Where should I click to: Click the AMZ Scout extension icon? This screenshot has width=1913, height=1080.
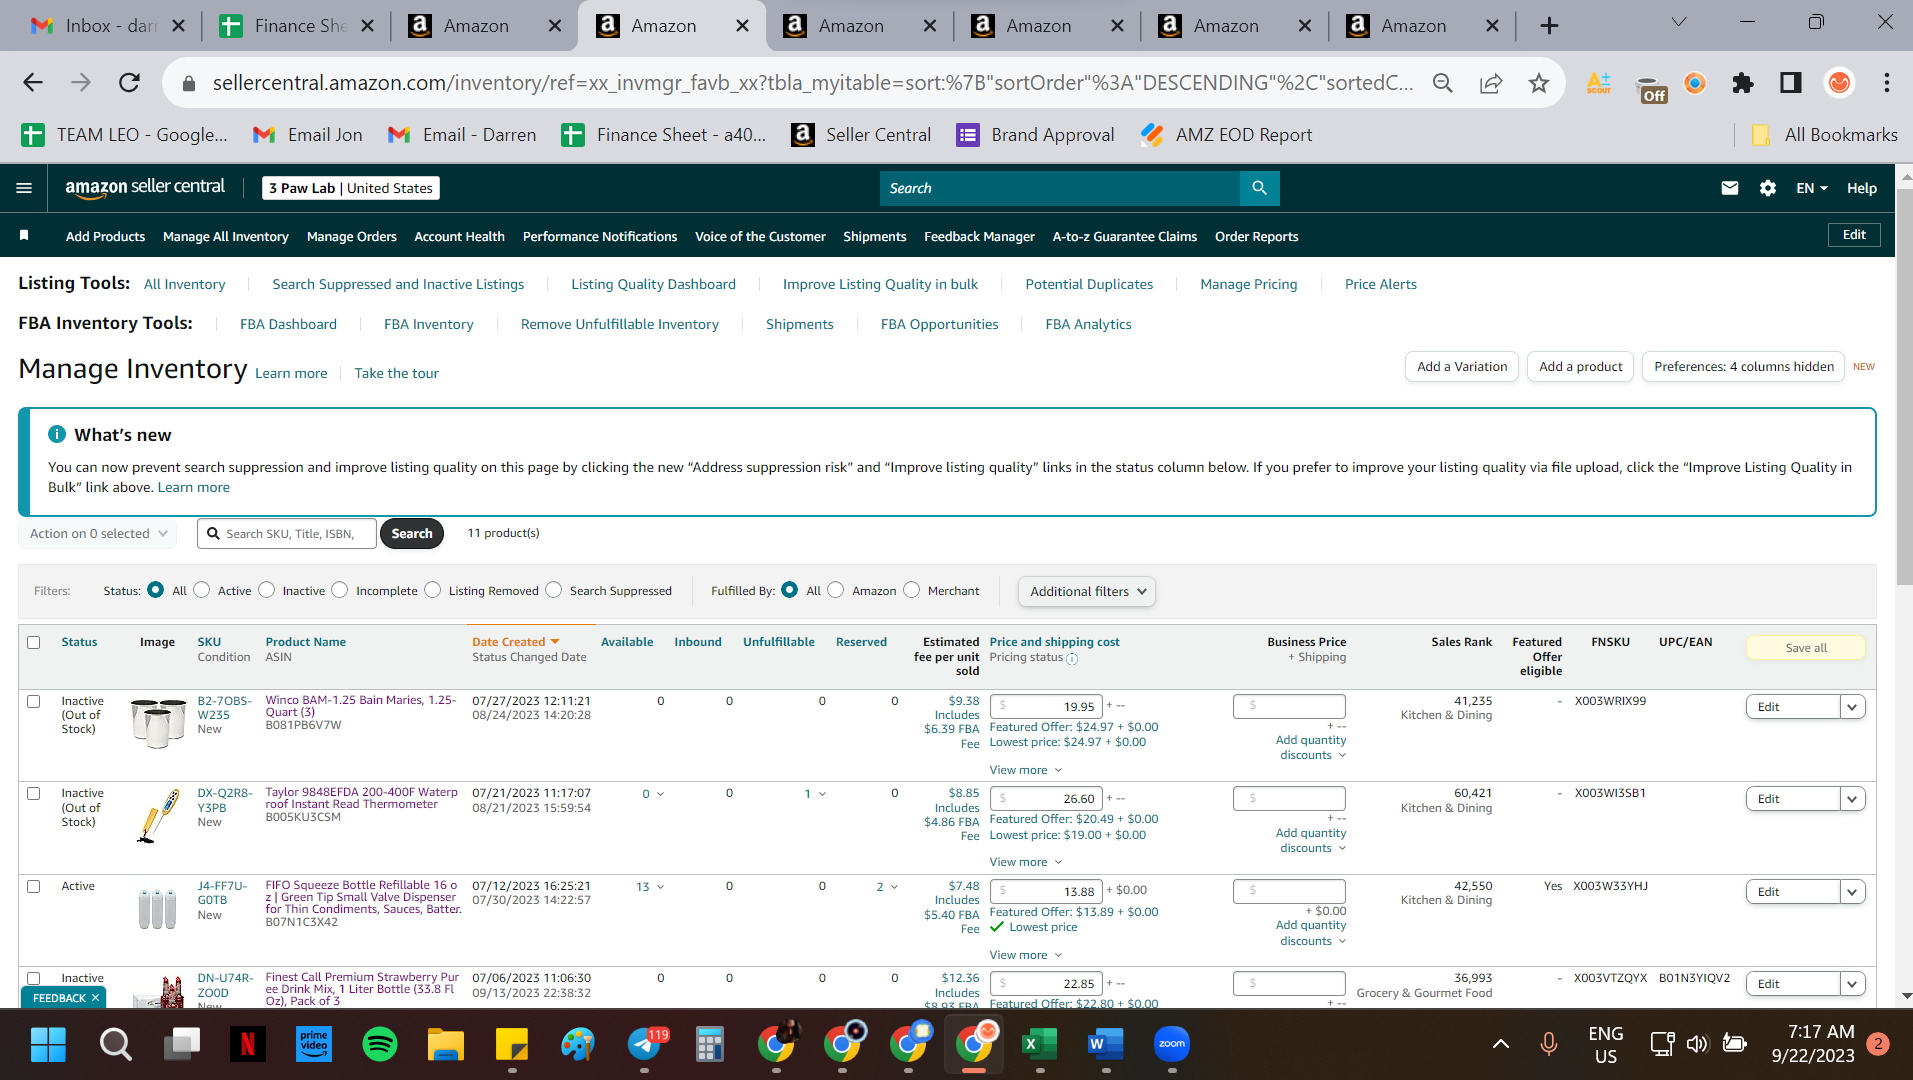click(1599, 83)
